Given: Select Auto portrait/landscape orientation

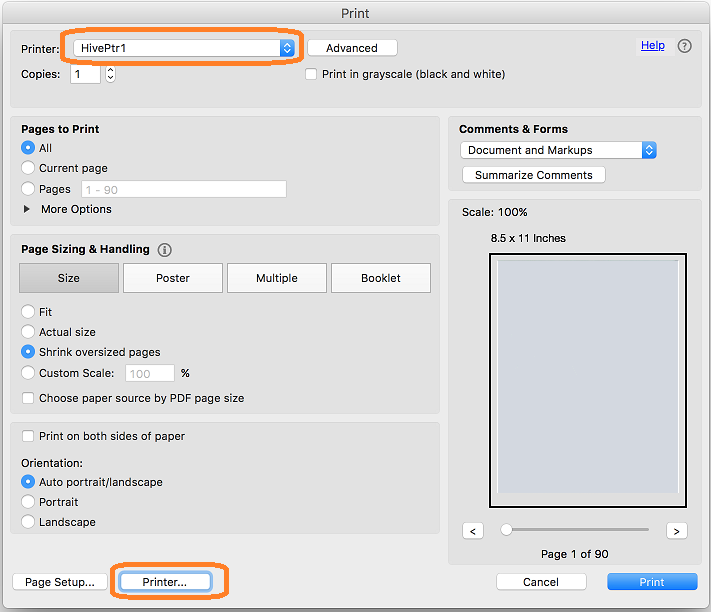Looking at the screenshot, I should coord(28,481).
